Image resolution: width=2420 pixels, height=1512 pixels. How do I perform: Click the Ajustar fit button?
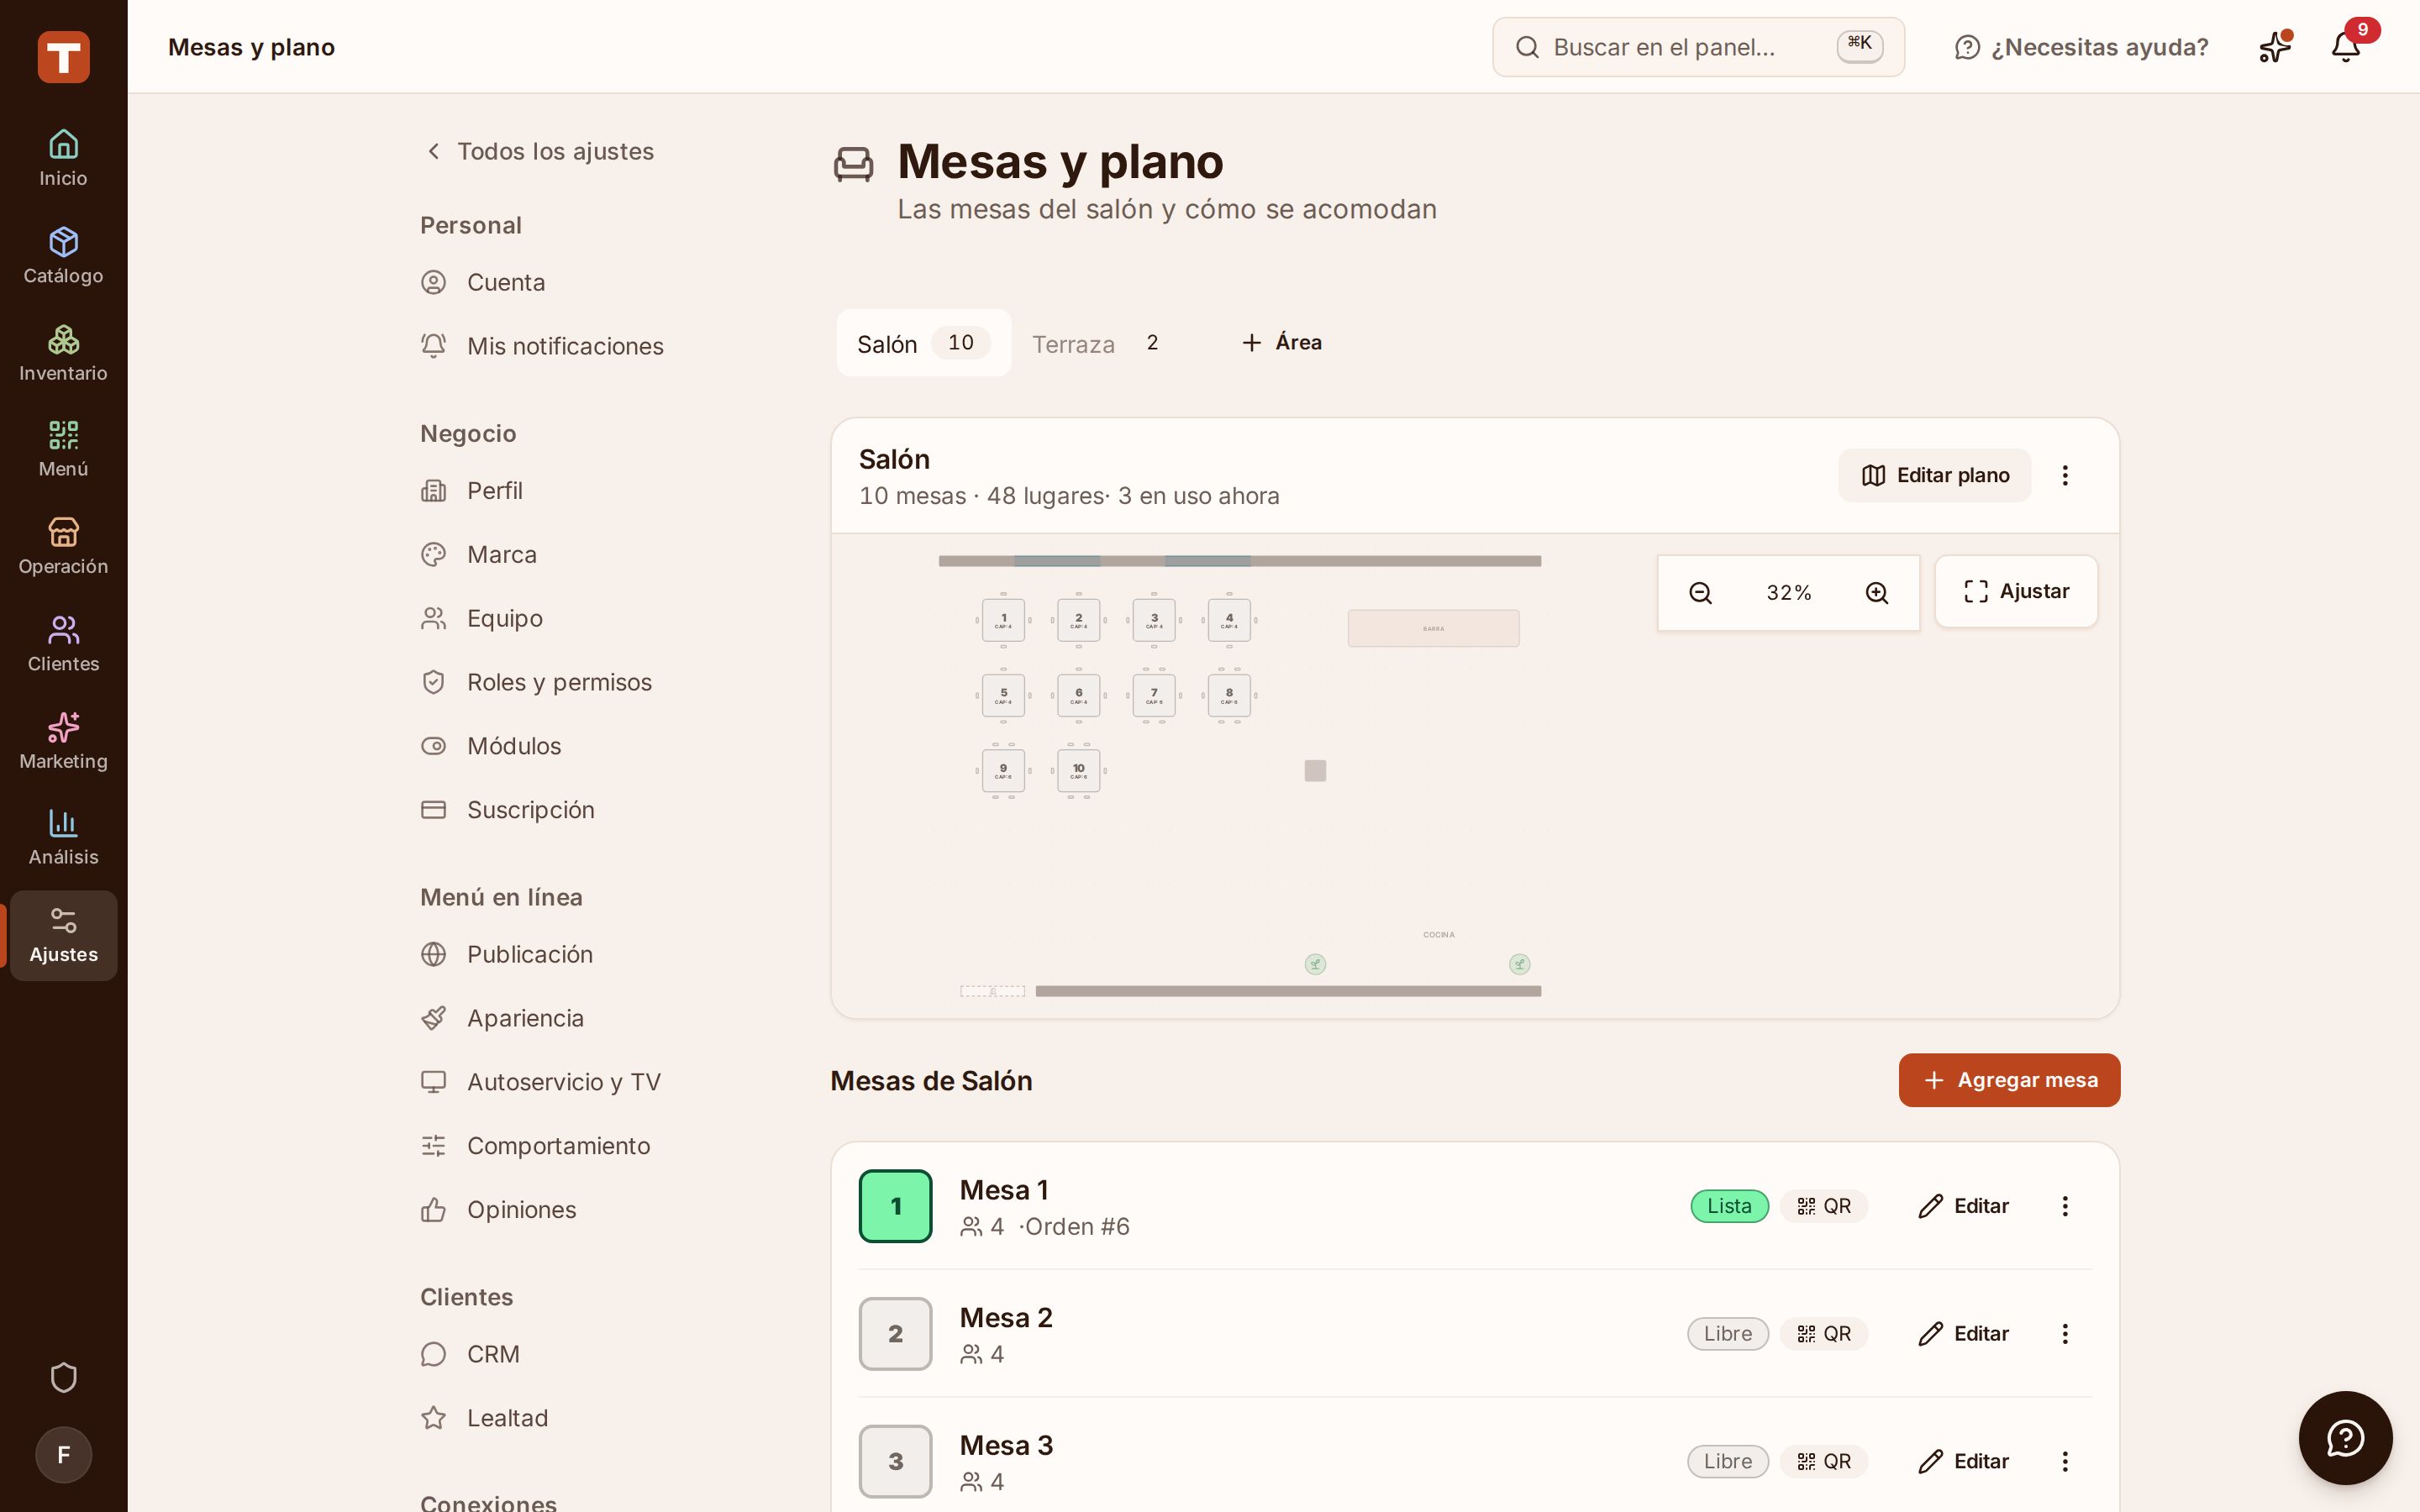2015,591
